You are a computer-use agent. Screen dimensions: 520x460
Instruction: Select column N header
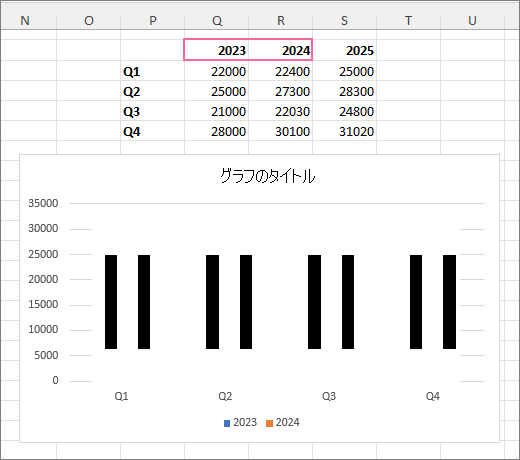point(25,21)
